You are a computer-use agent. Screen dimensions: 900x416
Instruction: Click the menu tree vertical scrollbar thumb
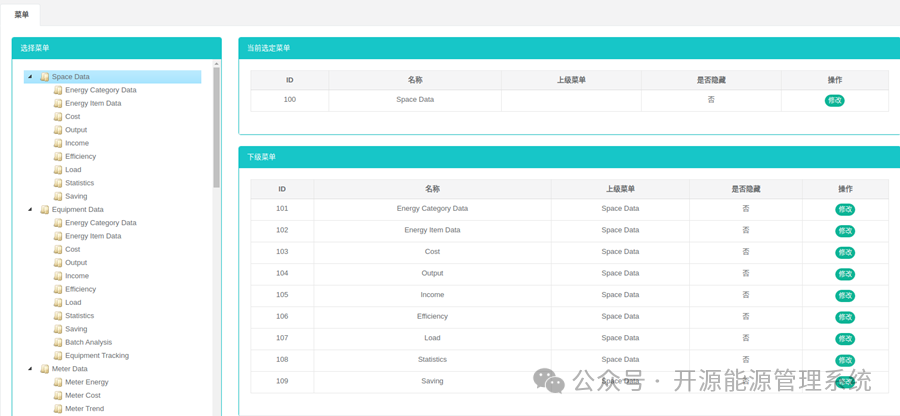(x=216, y=127)
